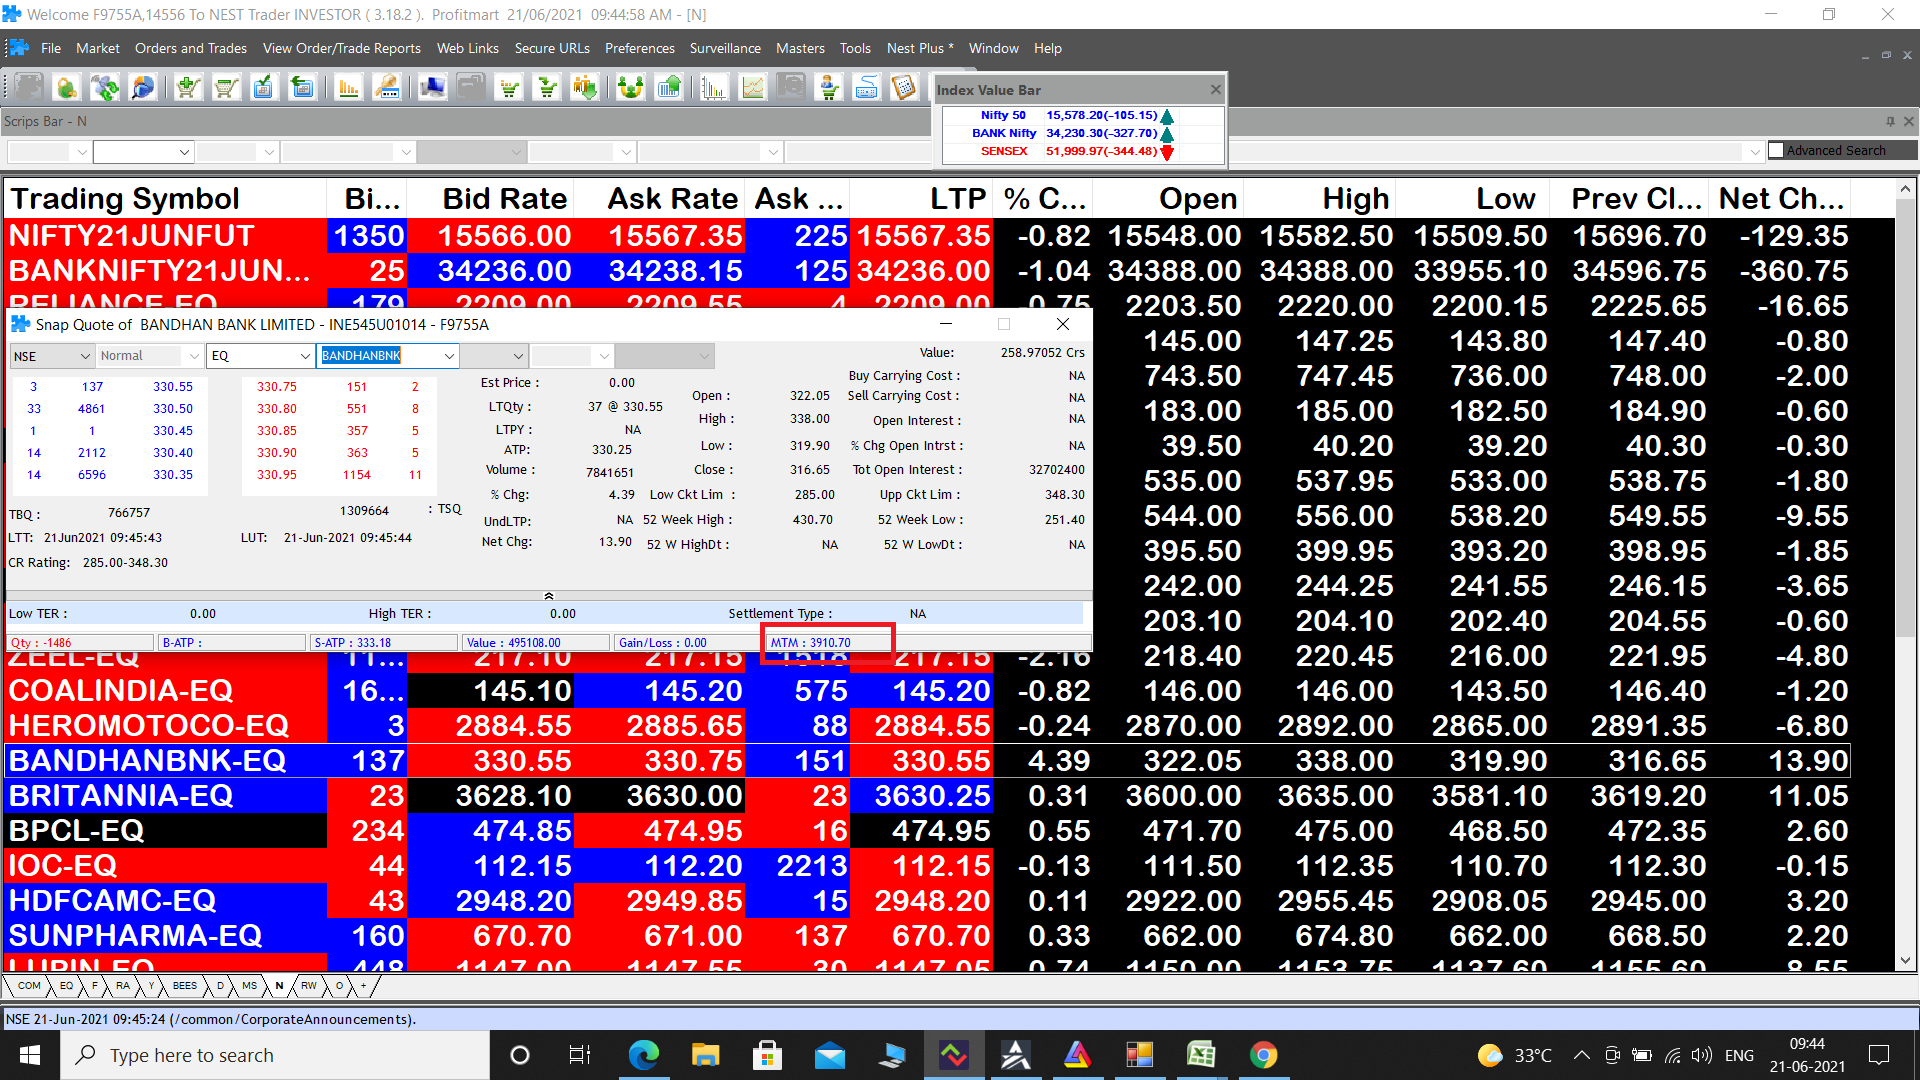
Task: Open the Preferences menu
Action: [640, 48]
